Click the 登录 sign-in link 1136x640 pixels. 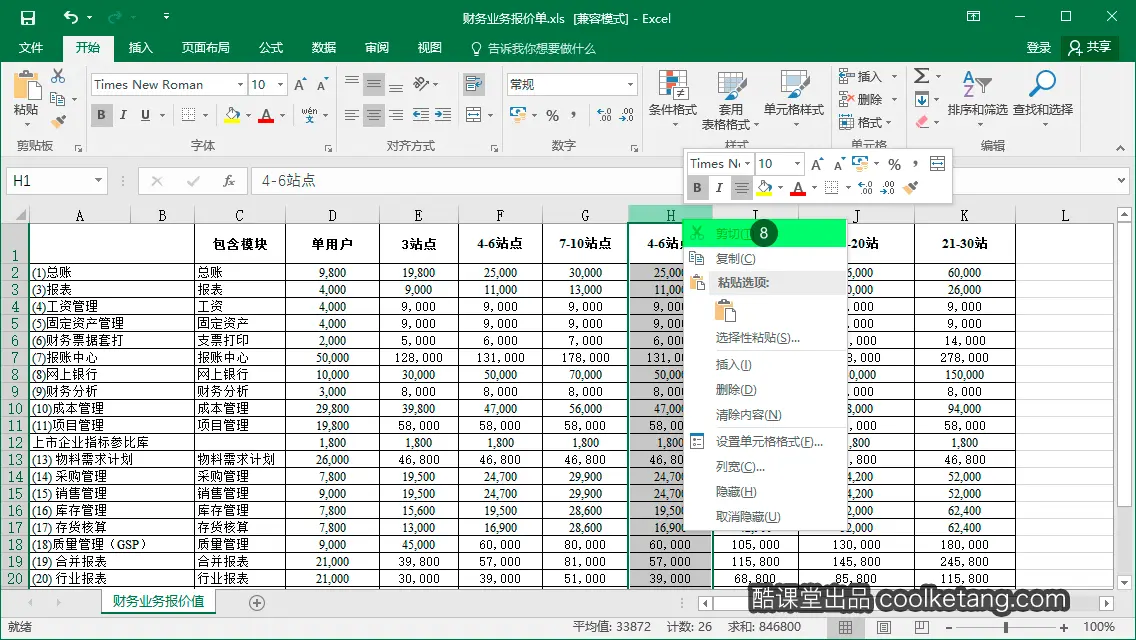coord(1038,48)
